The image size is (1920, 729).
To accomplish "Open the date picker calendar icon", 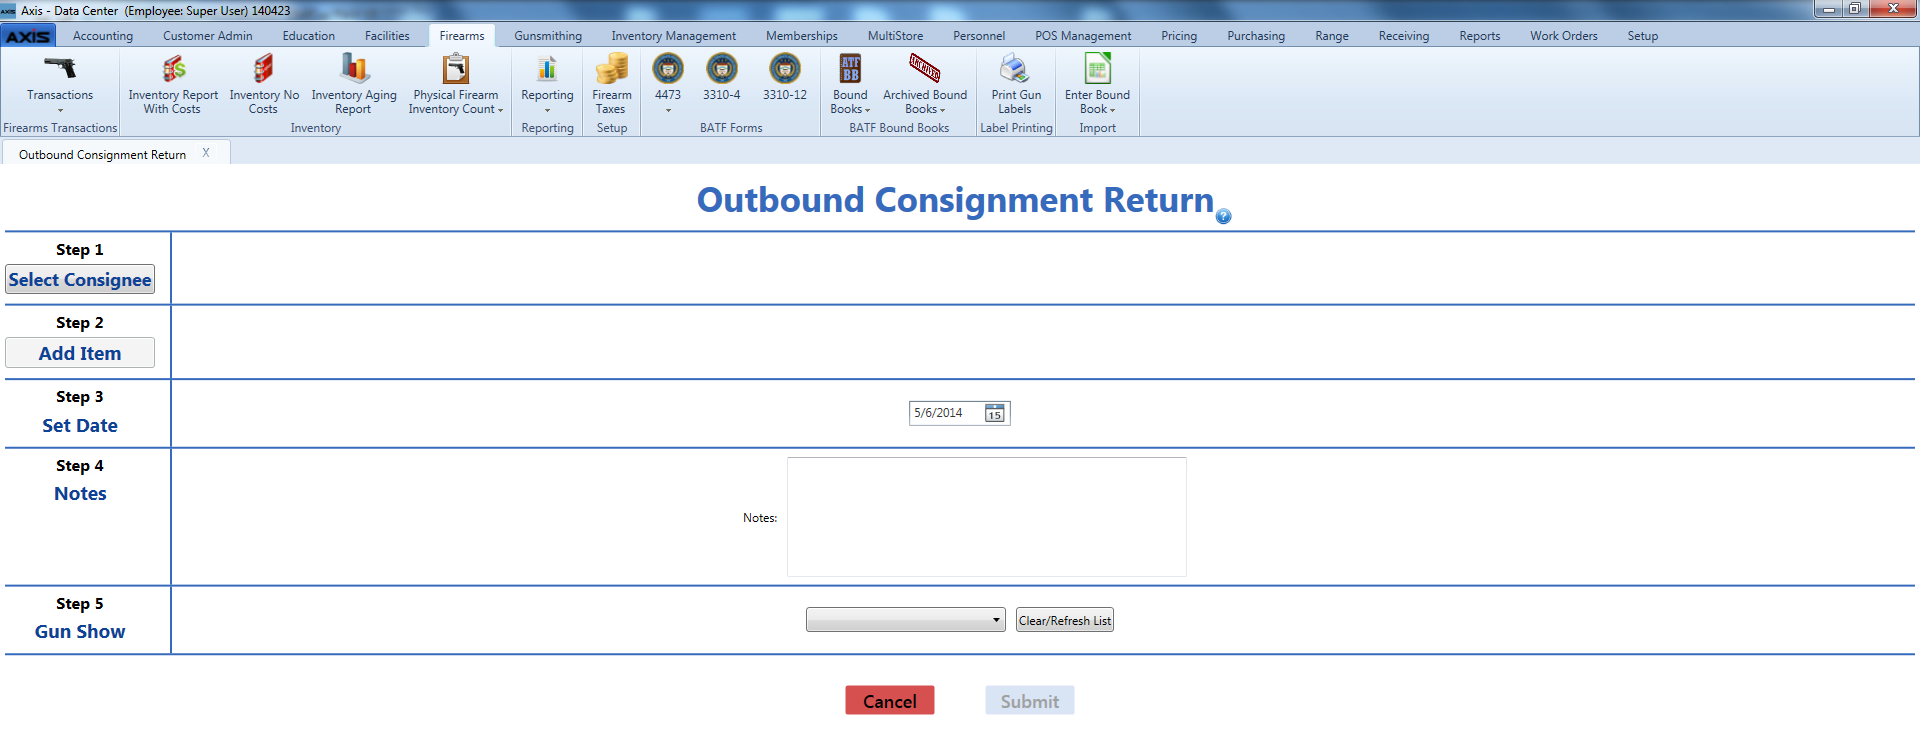I will click(995, 413).
